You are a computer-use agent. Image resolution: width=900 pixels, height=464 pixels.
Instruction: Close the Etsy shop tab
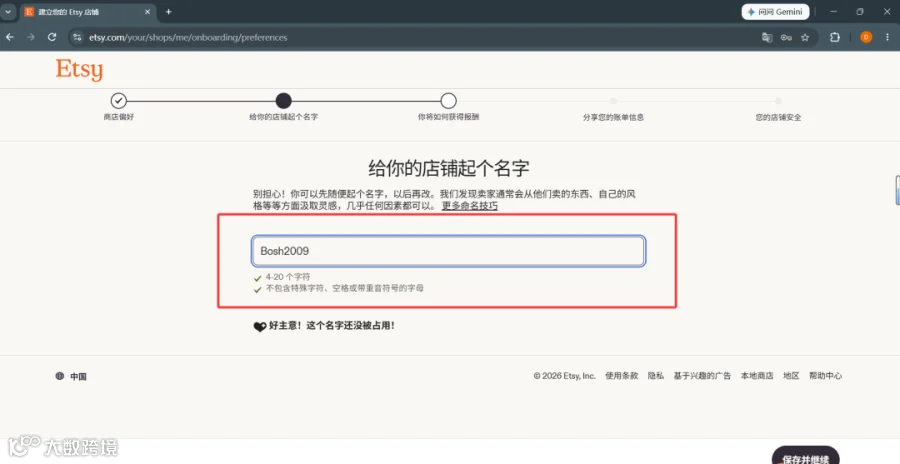pyautogui.click(x=148, y=11)
